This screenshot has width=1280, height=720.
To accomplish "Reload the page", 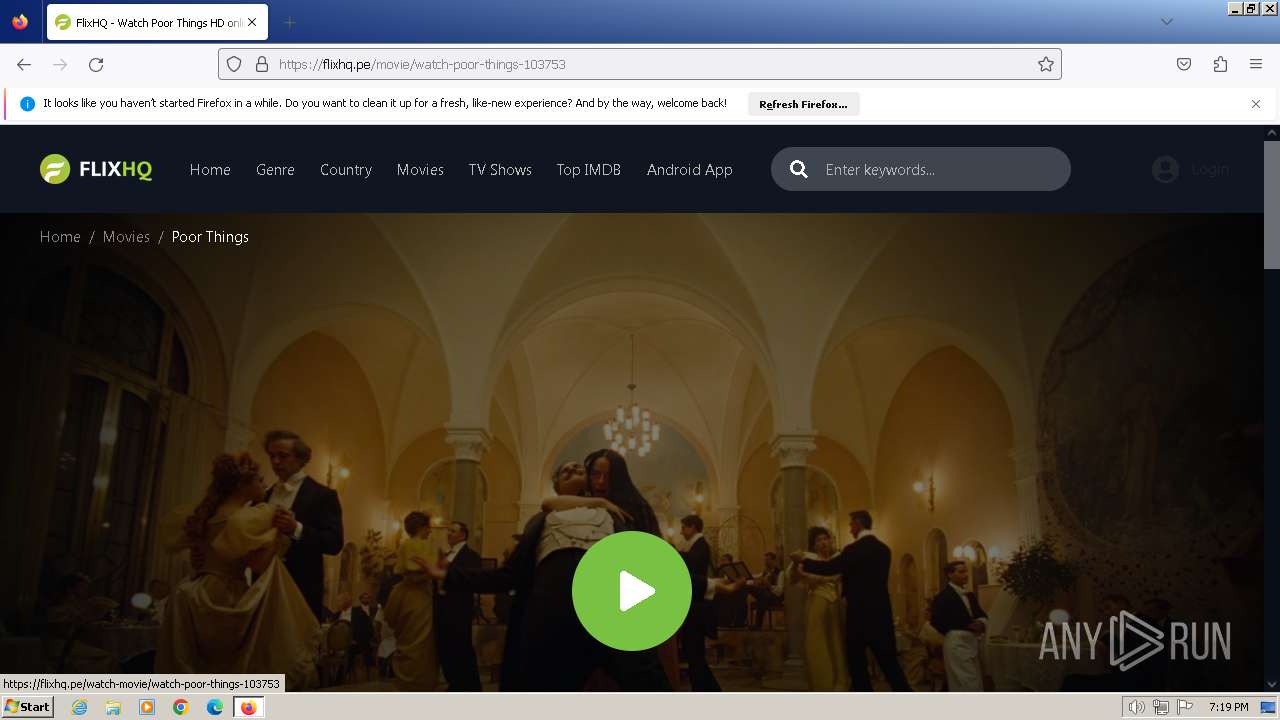I will [x=96, y=64].
